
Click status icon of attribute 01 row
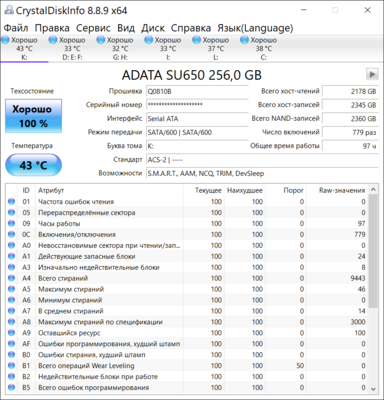[11, 201]
